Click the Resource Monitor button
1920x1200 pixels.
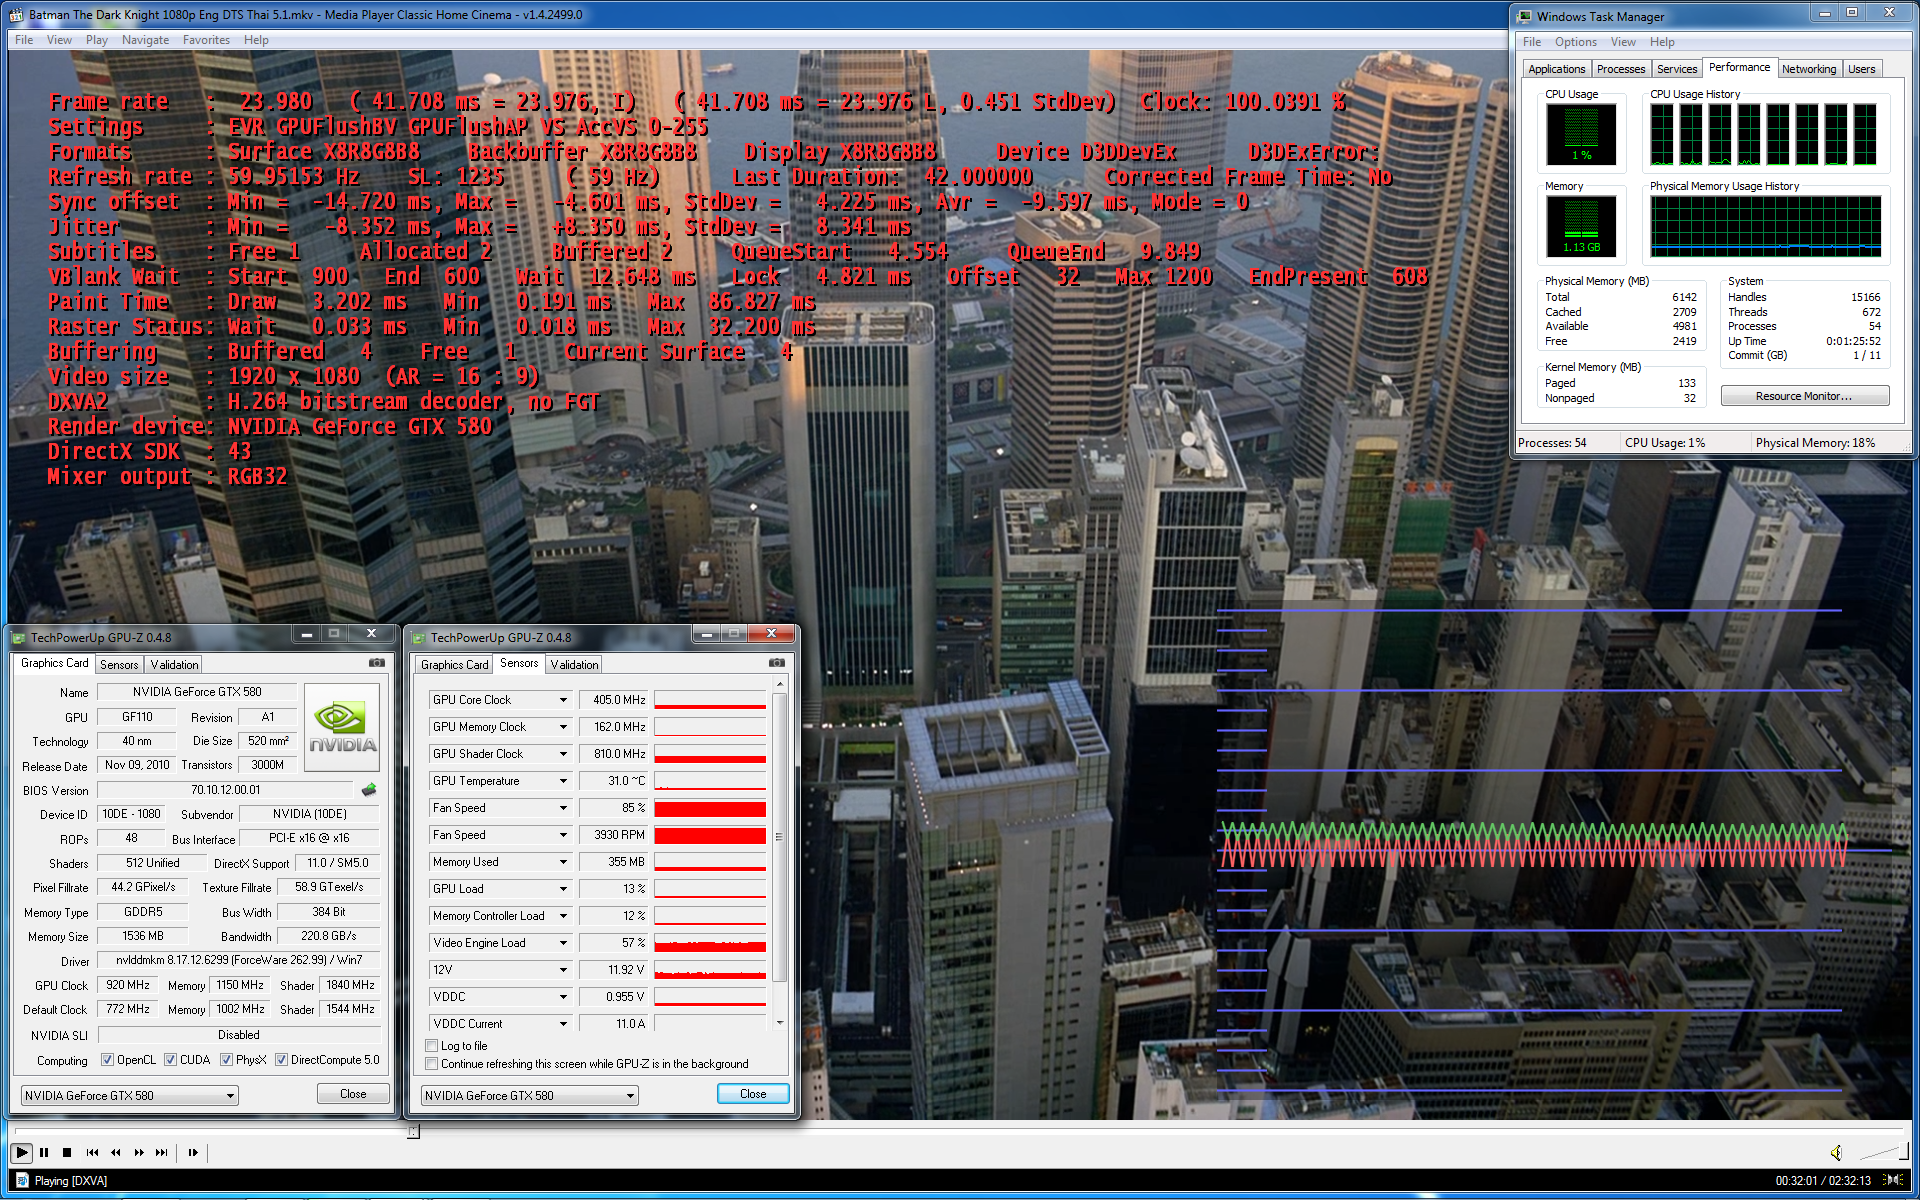(1804, 396)
